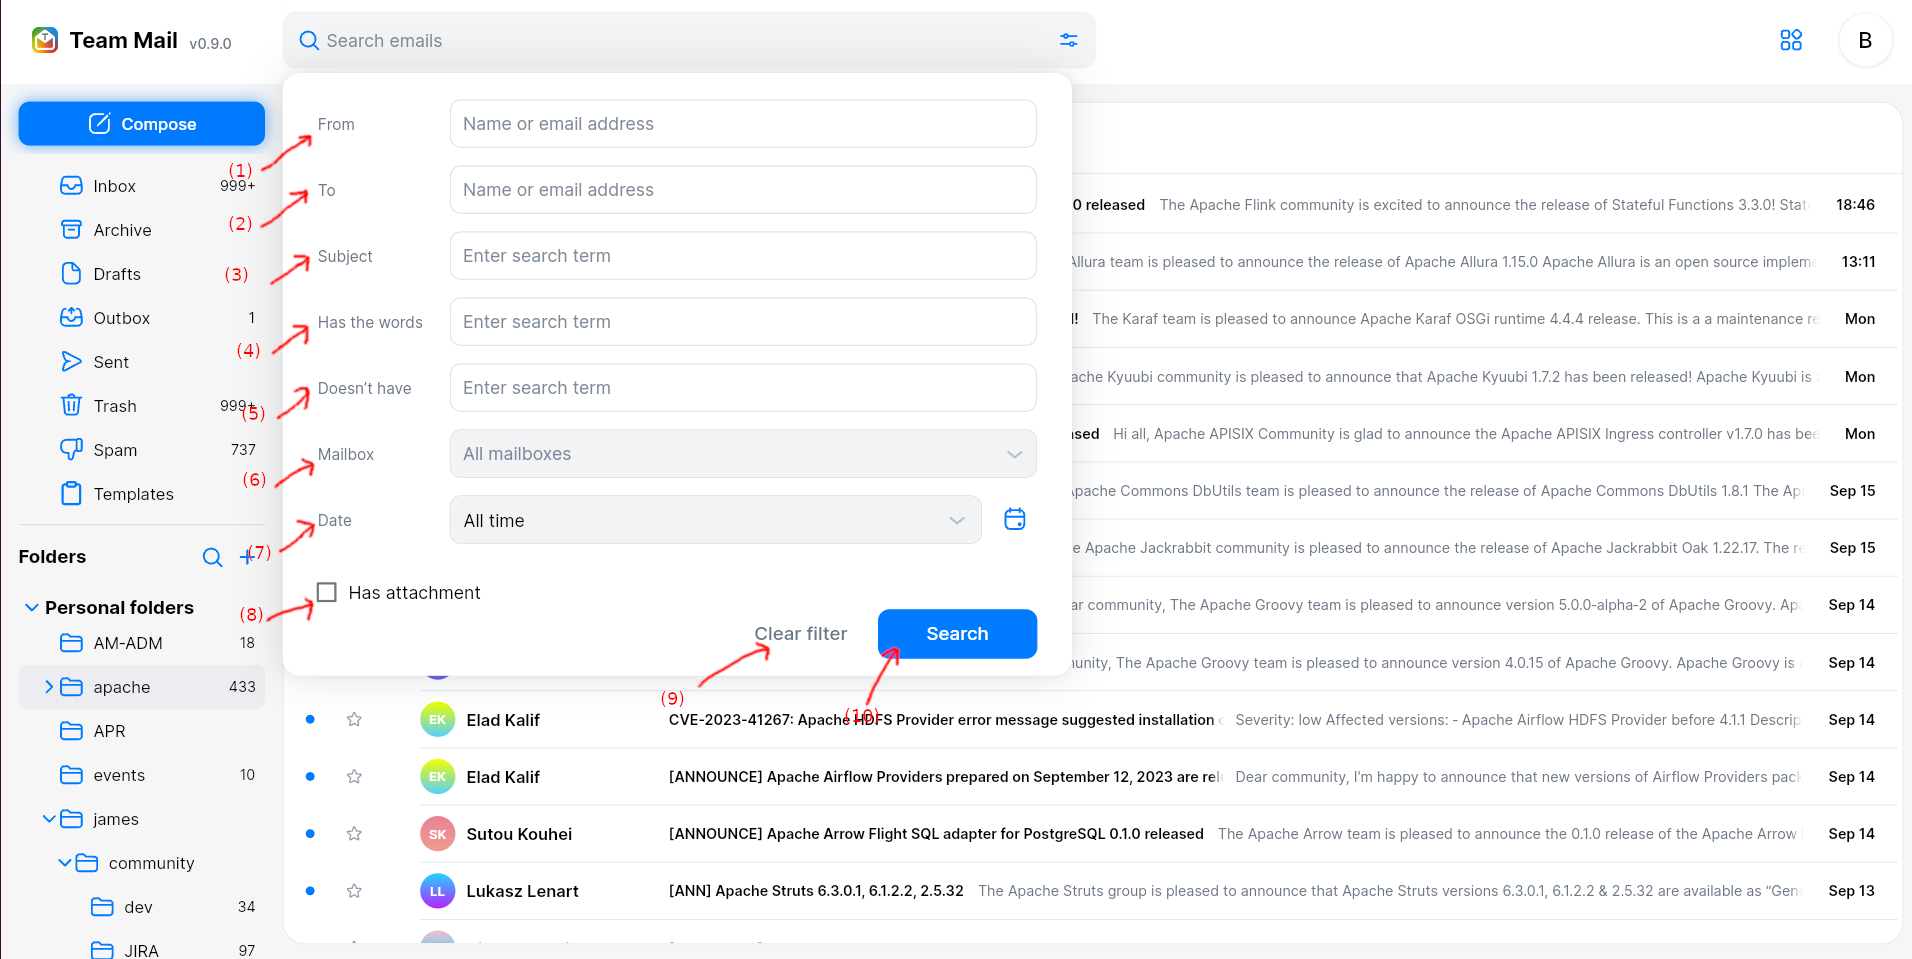Open the Mailbox All mailboxes dropdown
The width and height of the screenshot is (1912, 959).
tap(743, 454)
